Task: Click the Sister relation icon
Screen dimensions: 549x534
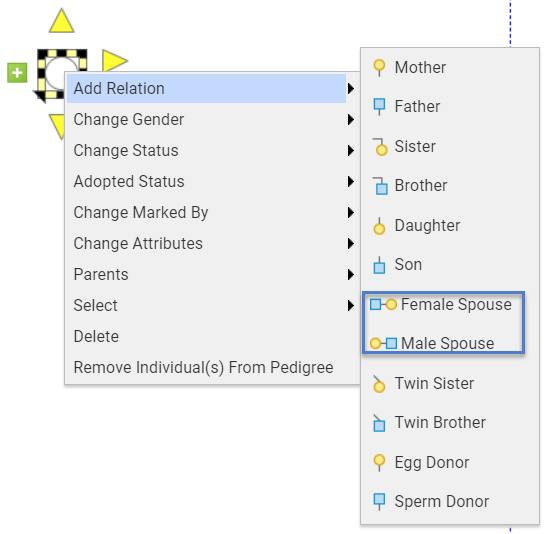Action: [x=380, y=147]
